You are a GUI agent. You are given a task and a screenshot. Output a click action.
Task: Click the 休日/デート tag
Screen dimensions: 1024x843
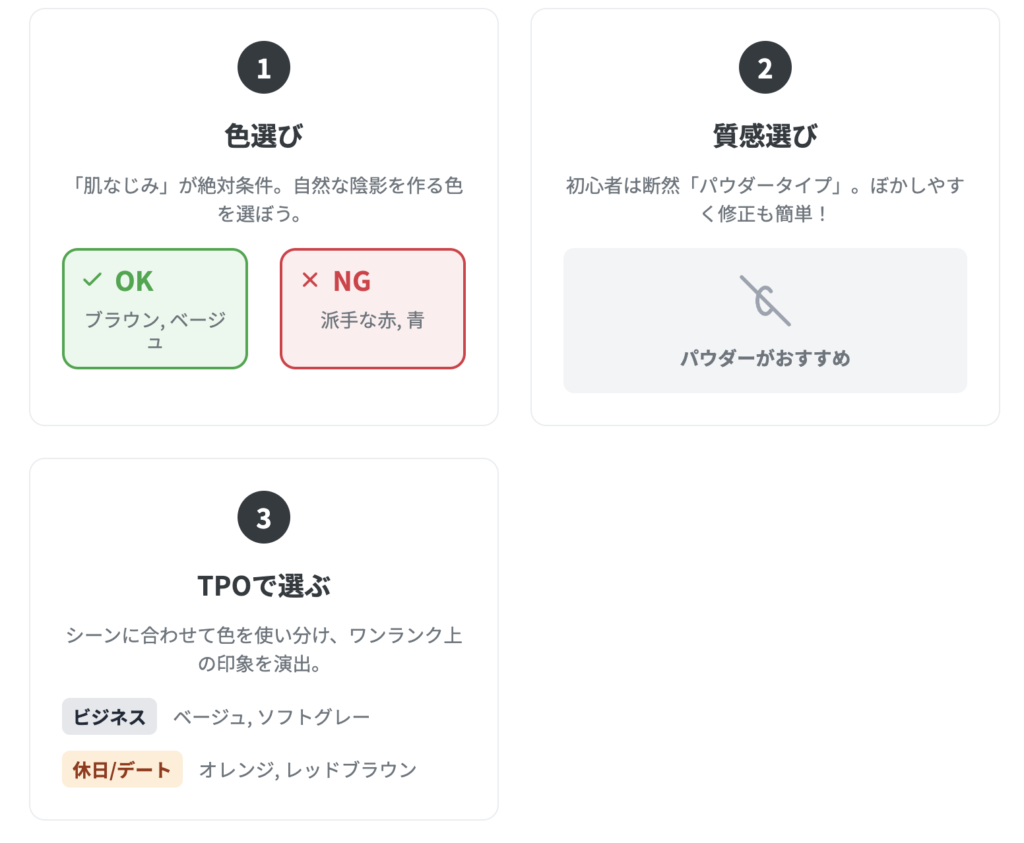point(122,769)
